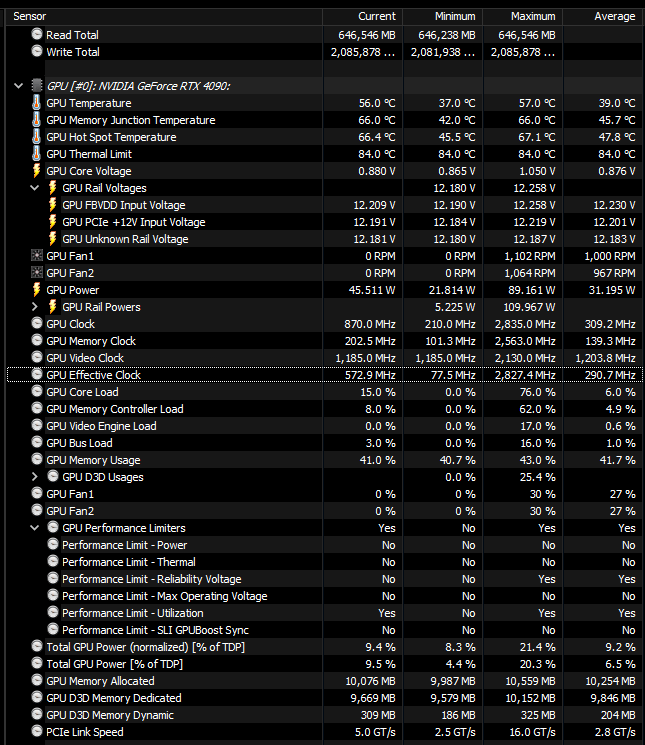Click the thermometer icon next to GPU Hot Spot Temperature
Screen dimensions: 645x745
pyautogui.click(x=37, y=137)
